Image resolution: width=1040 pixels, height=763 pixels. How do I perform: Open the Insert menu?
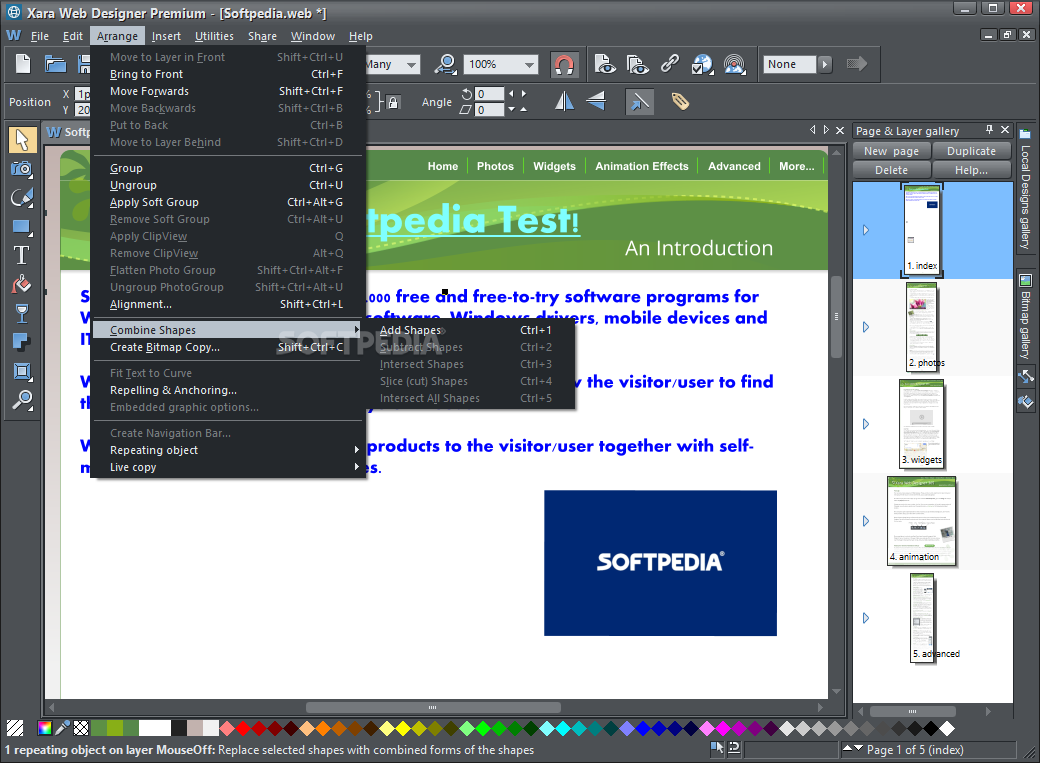166,36
